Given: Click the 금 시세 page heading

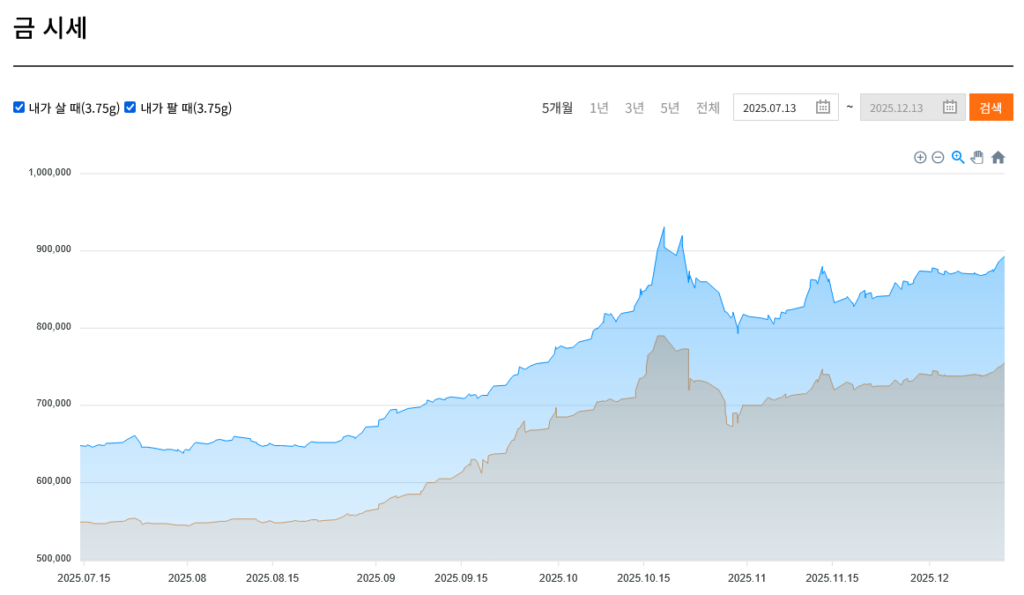Looking at the screenshot, I should (50, 28).
